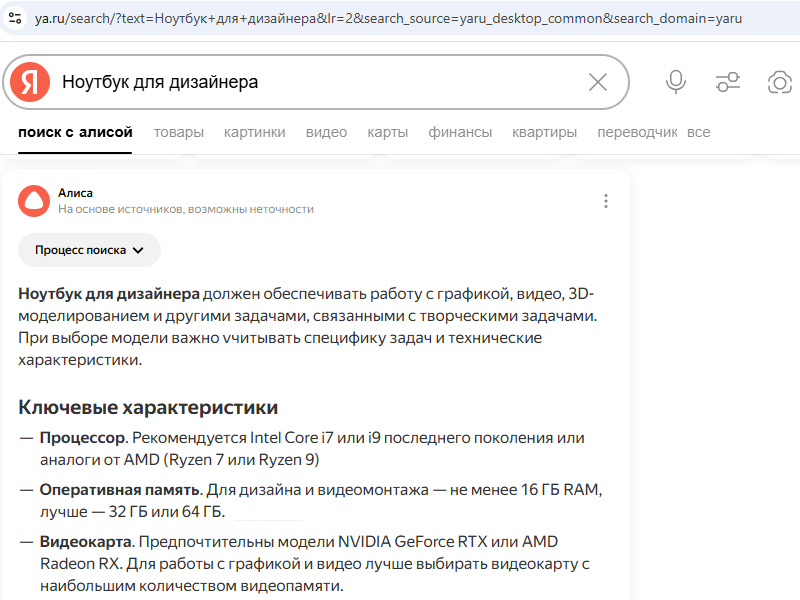Image resolution: width=800 pixels, height=600 pixels.
Task: Click bold 'Ноутбук для дизайнера' in the answer
Action: tap(109, 294)
